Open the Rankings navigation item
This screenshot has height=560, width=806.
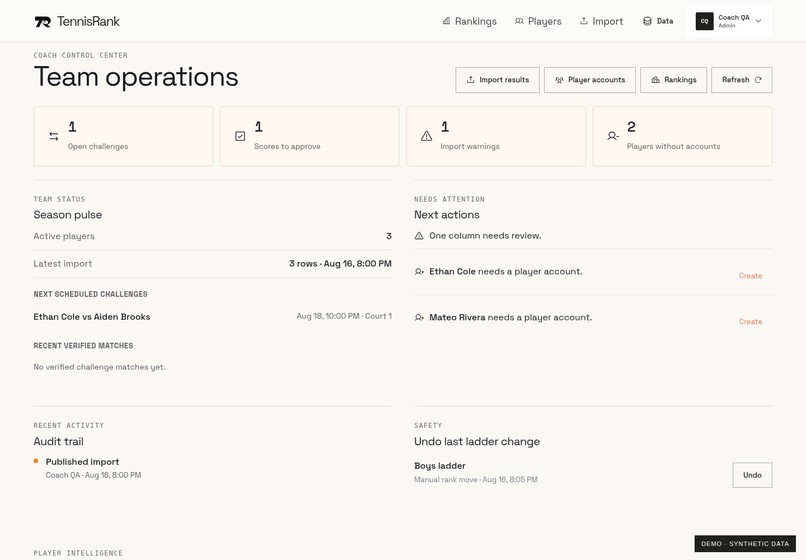469,21
